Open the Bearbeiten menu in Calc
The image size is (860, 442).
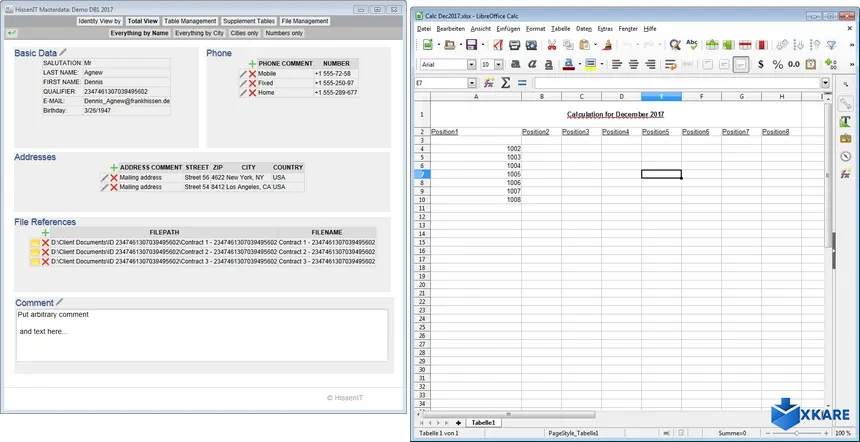(451, 29)
